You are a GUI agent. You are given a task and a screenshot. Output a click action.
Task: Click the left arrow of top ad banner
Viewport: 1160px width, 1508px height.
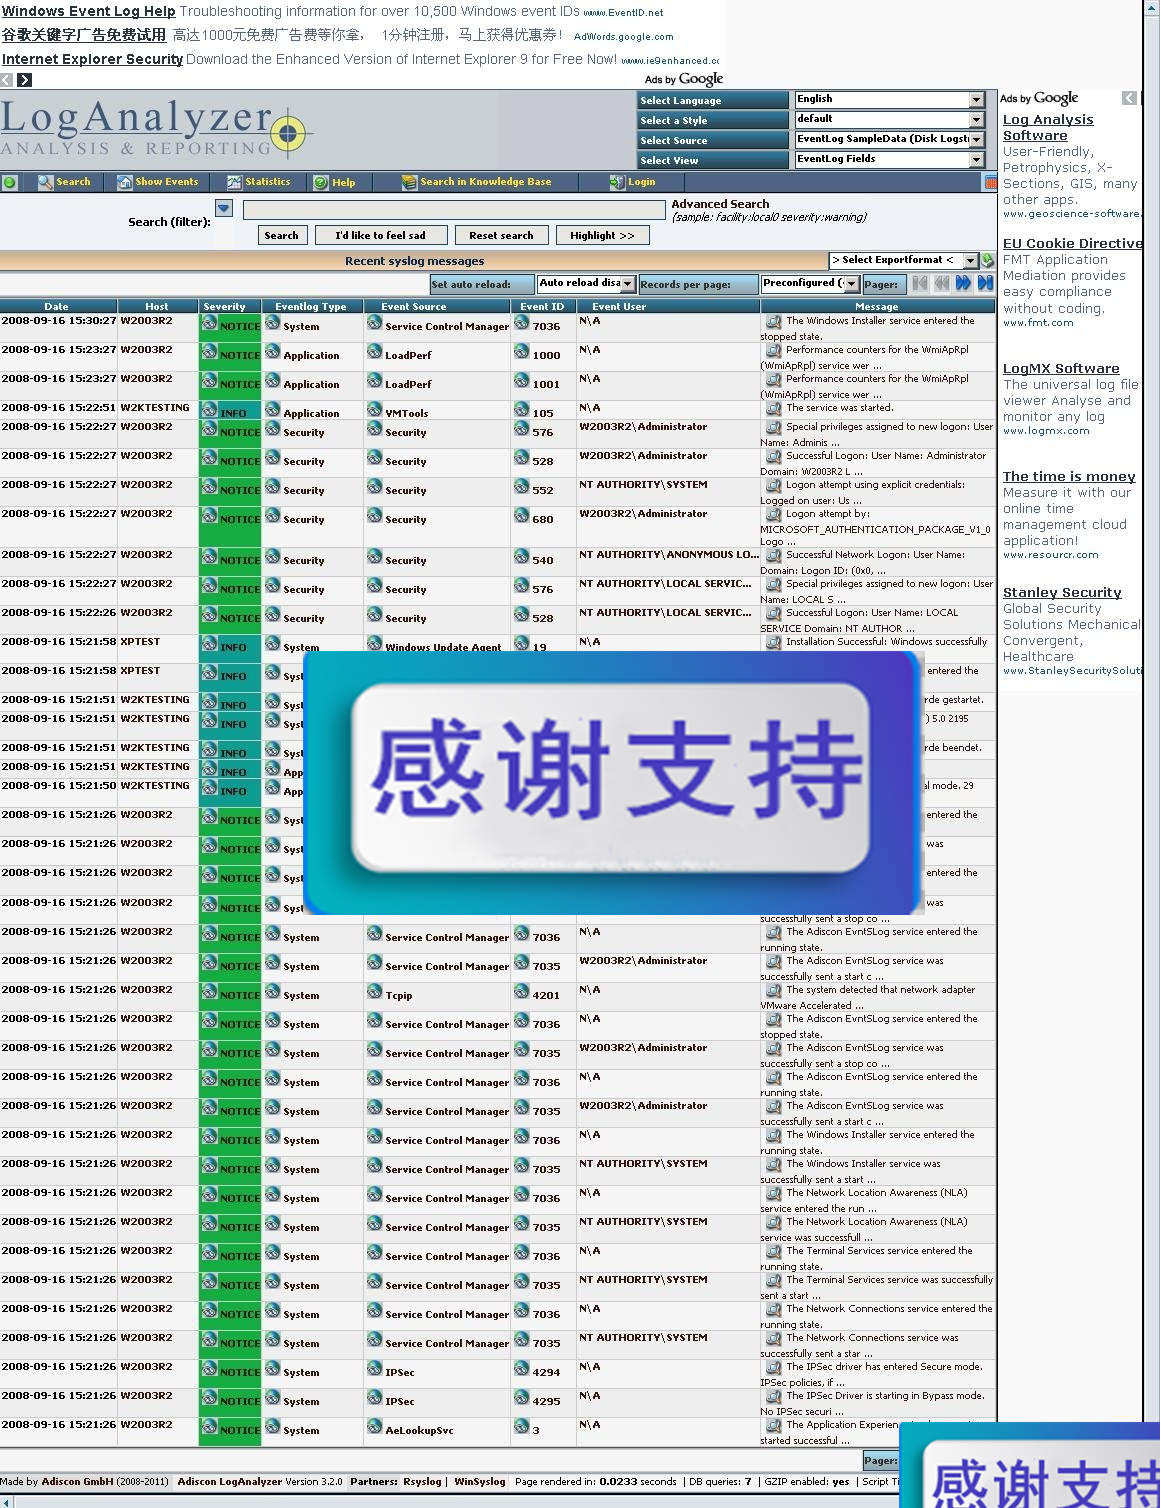7,79
